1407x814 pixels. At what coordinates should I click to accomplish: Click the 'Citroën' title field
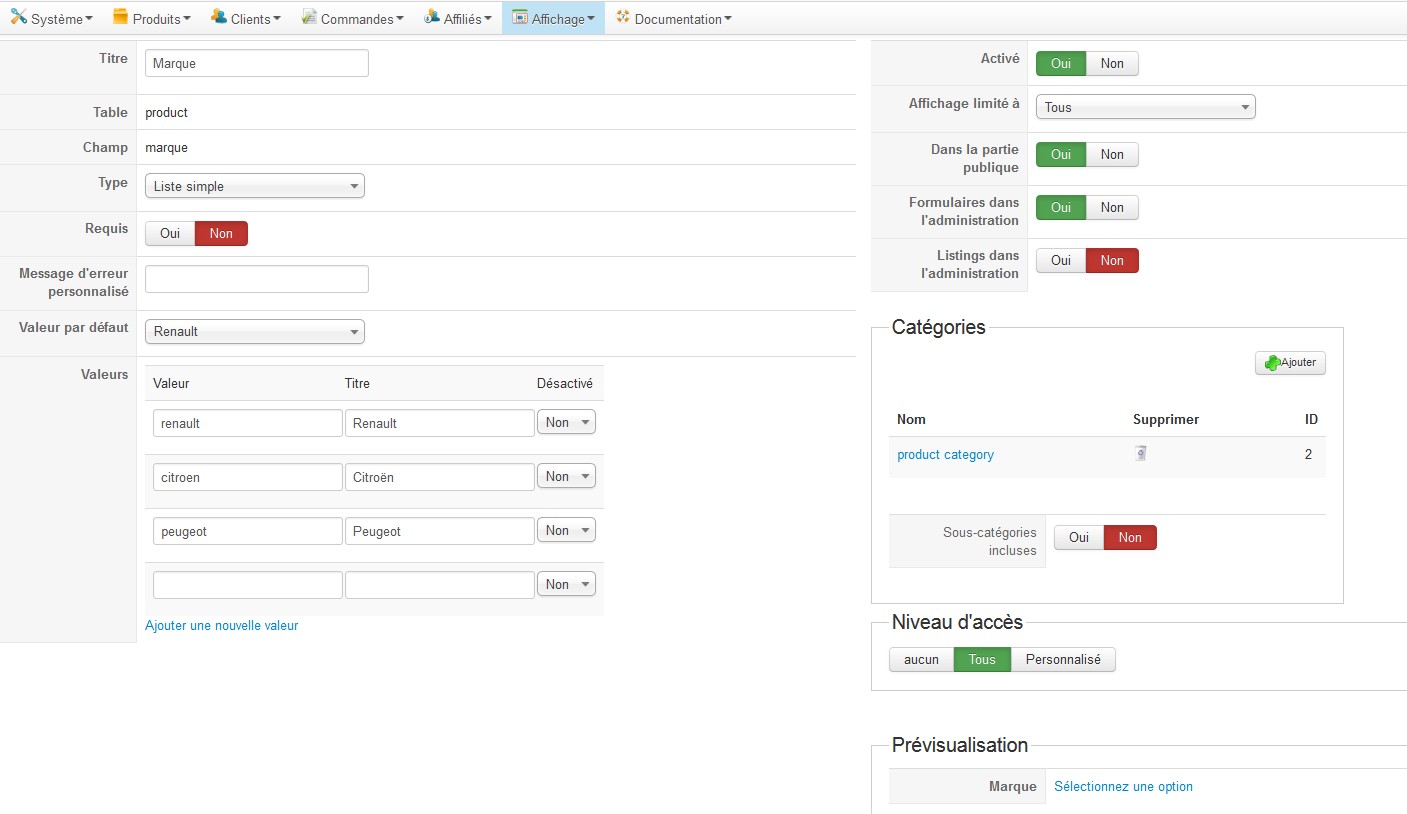coord(440,477)
